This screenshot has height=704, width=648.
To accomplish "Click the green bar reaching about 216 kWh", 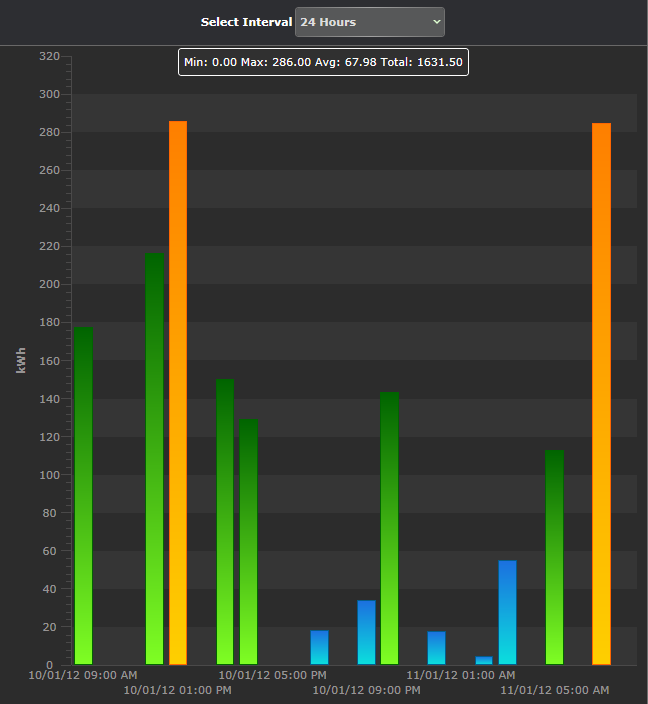I will tap(154, 459).
